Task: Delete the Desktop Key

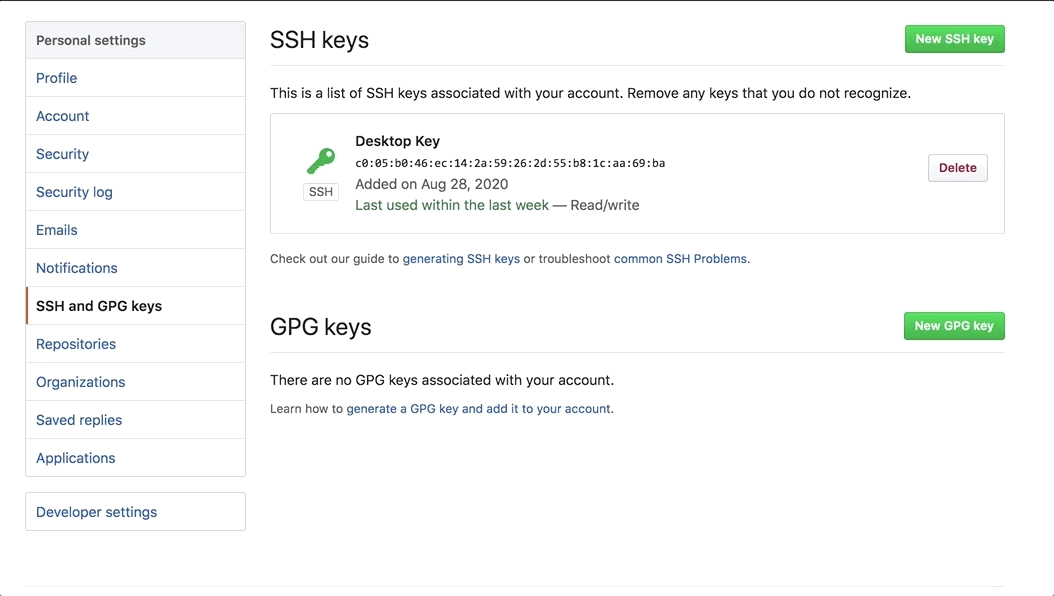Action: 957,168
